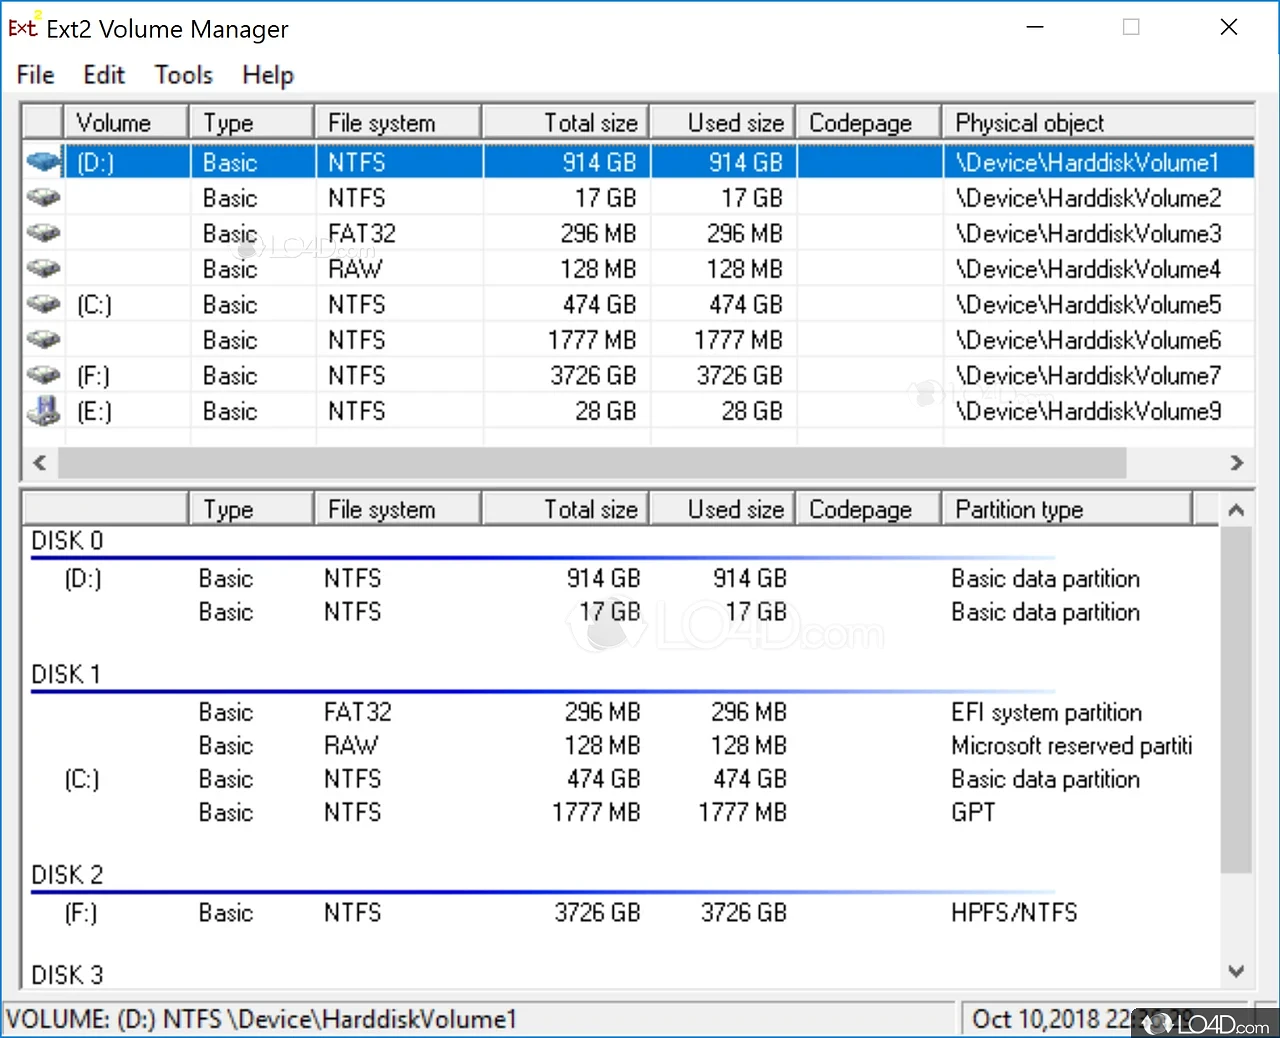1280x1038 pixels.
Task: Open the Tools menu
Action: (183, 75)
